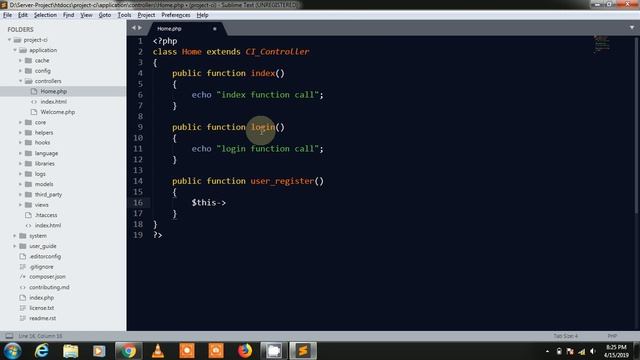Click the CI_Controller class name
Image resolution: width=640 pixels, height=360 pixels.
[277, 52]
